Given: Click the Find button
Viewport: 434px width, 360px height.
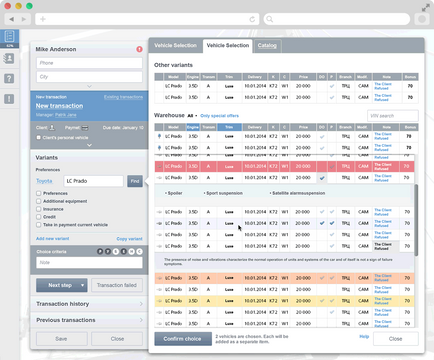Looking at the screenshot, I should [135, 181].
